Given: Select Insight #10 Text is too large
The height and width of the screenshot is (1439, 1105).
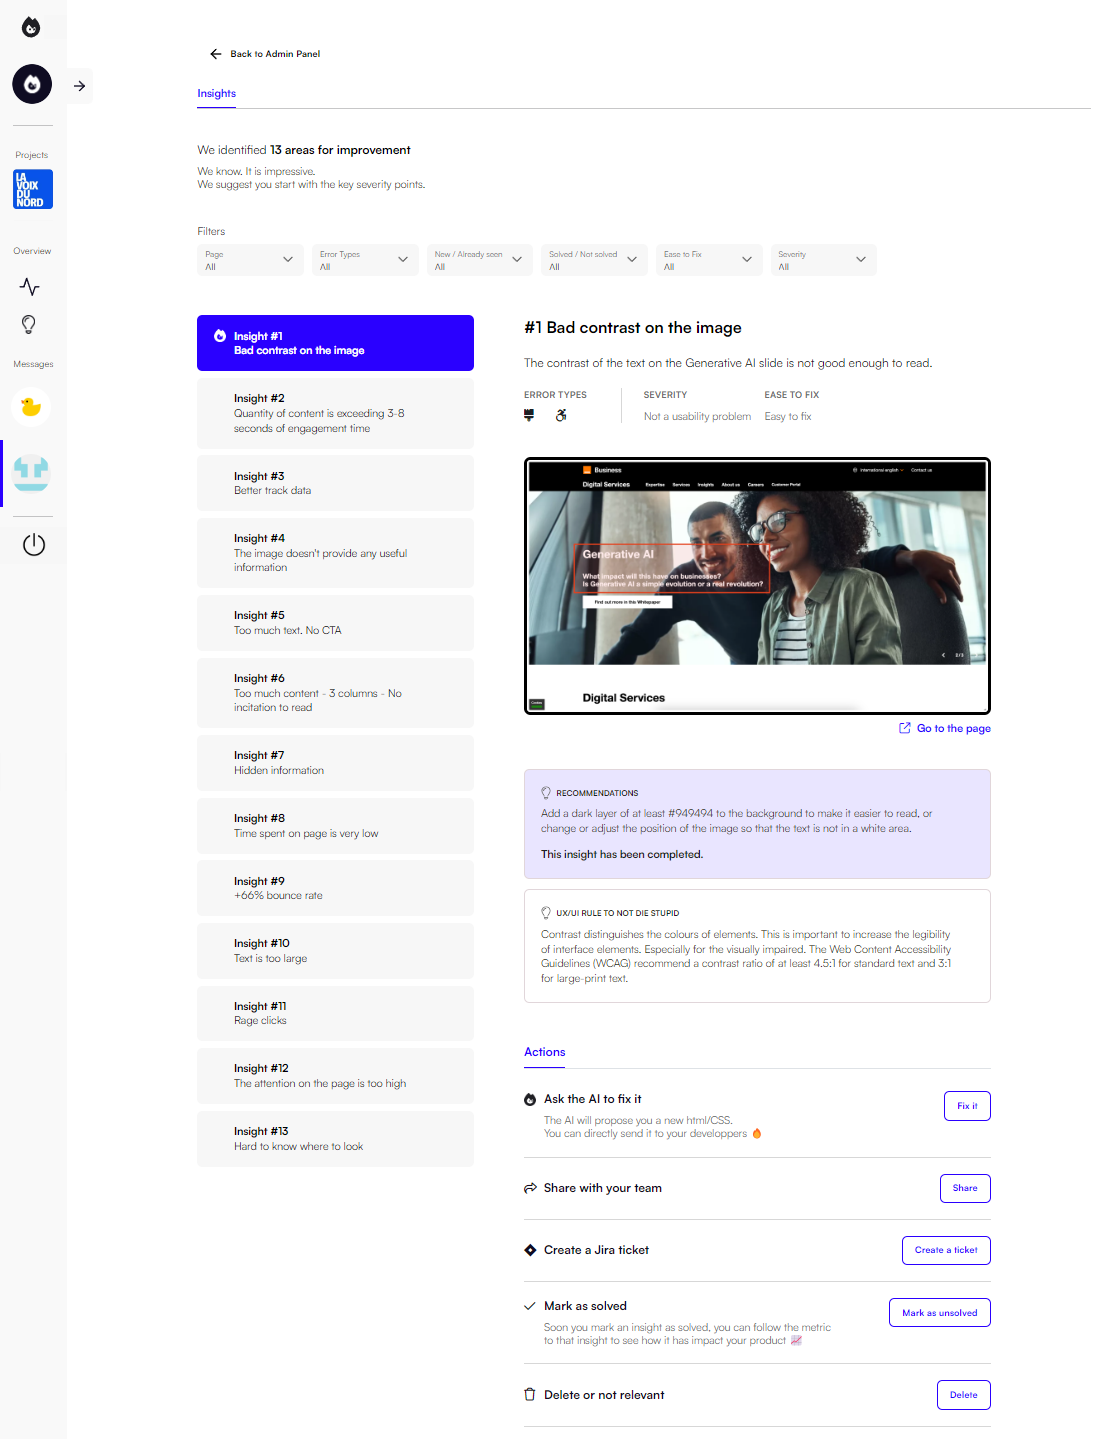Looking at the screenshot, I should click(335, 951).
